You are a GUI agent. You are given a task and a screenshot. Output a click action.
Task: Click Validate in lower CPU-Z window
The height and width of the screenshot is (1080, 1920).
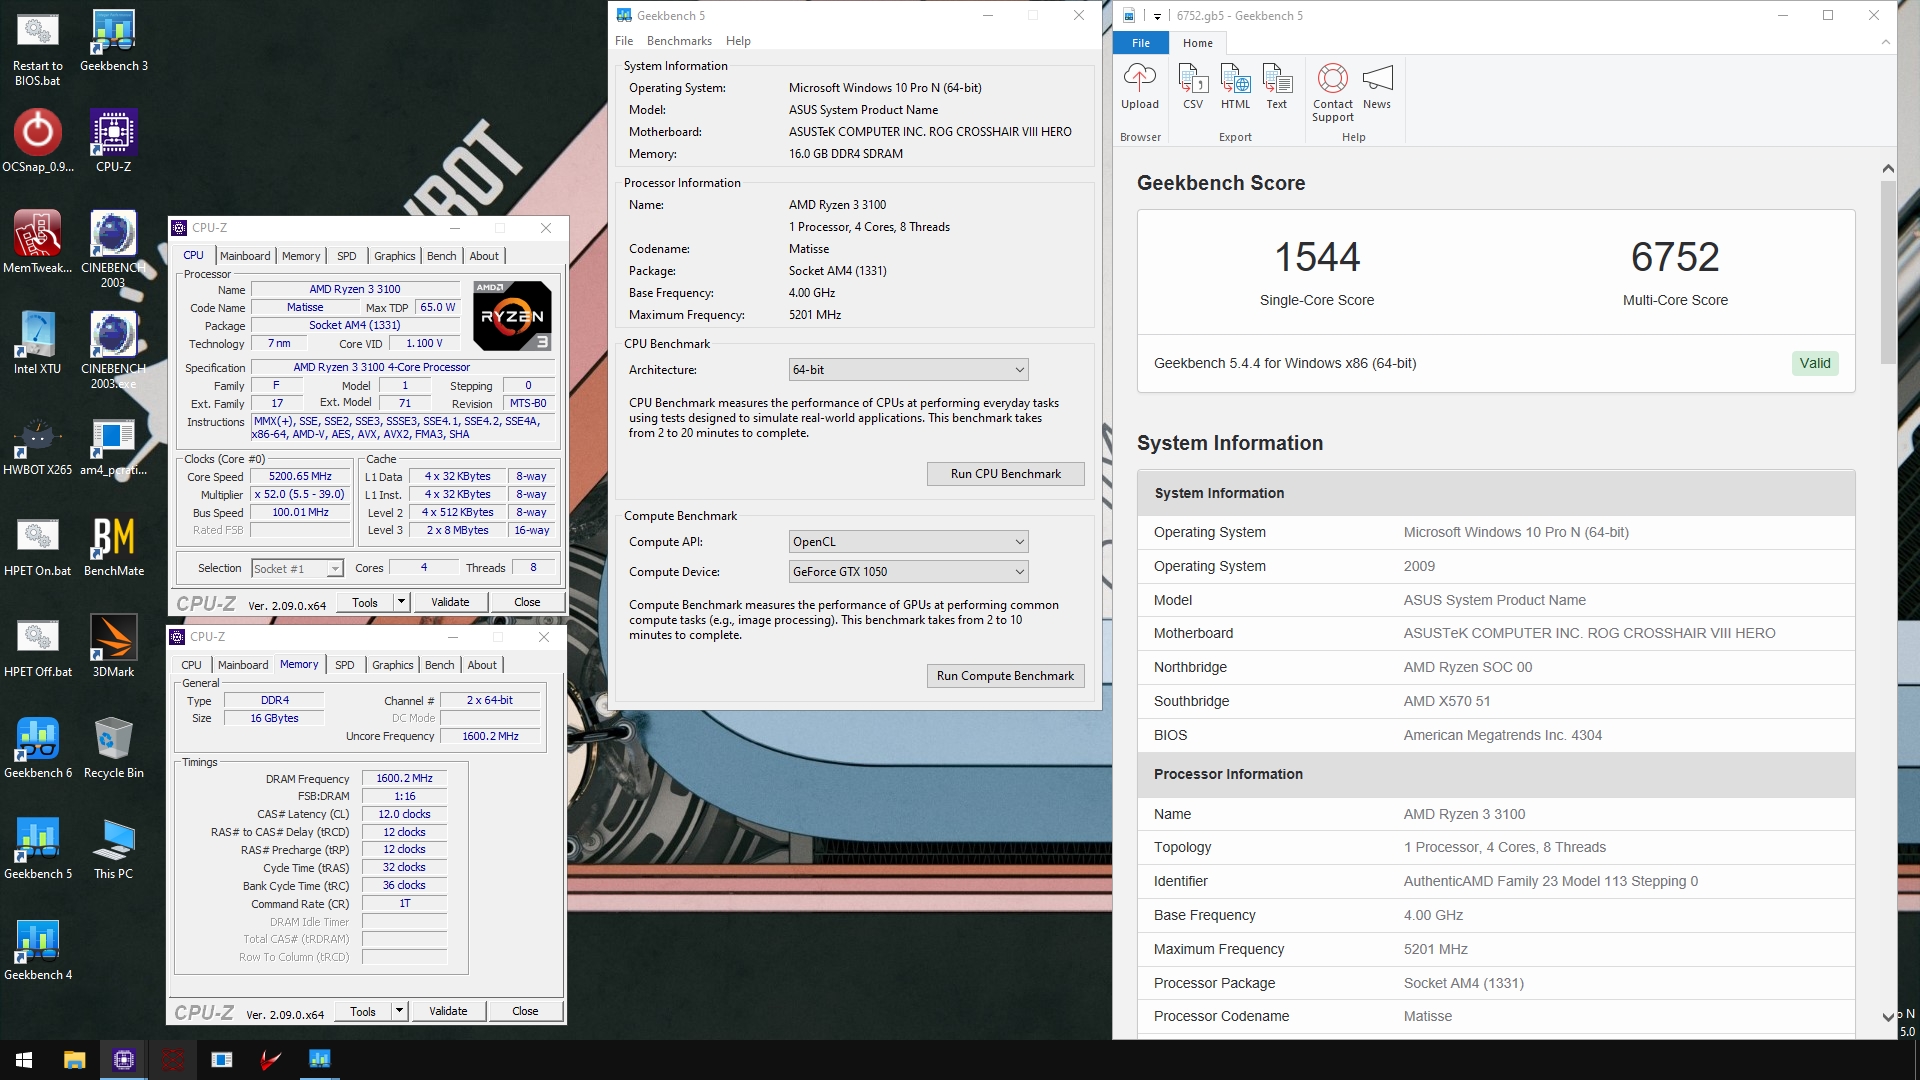pyautogui.click(x=448, y=1011)
